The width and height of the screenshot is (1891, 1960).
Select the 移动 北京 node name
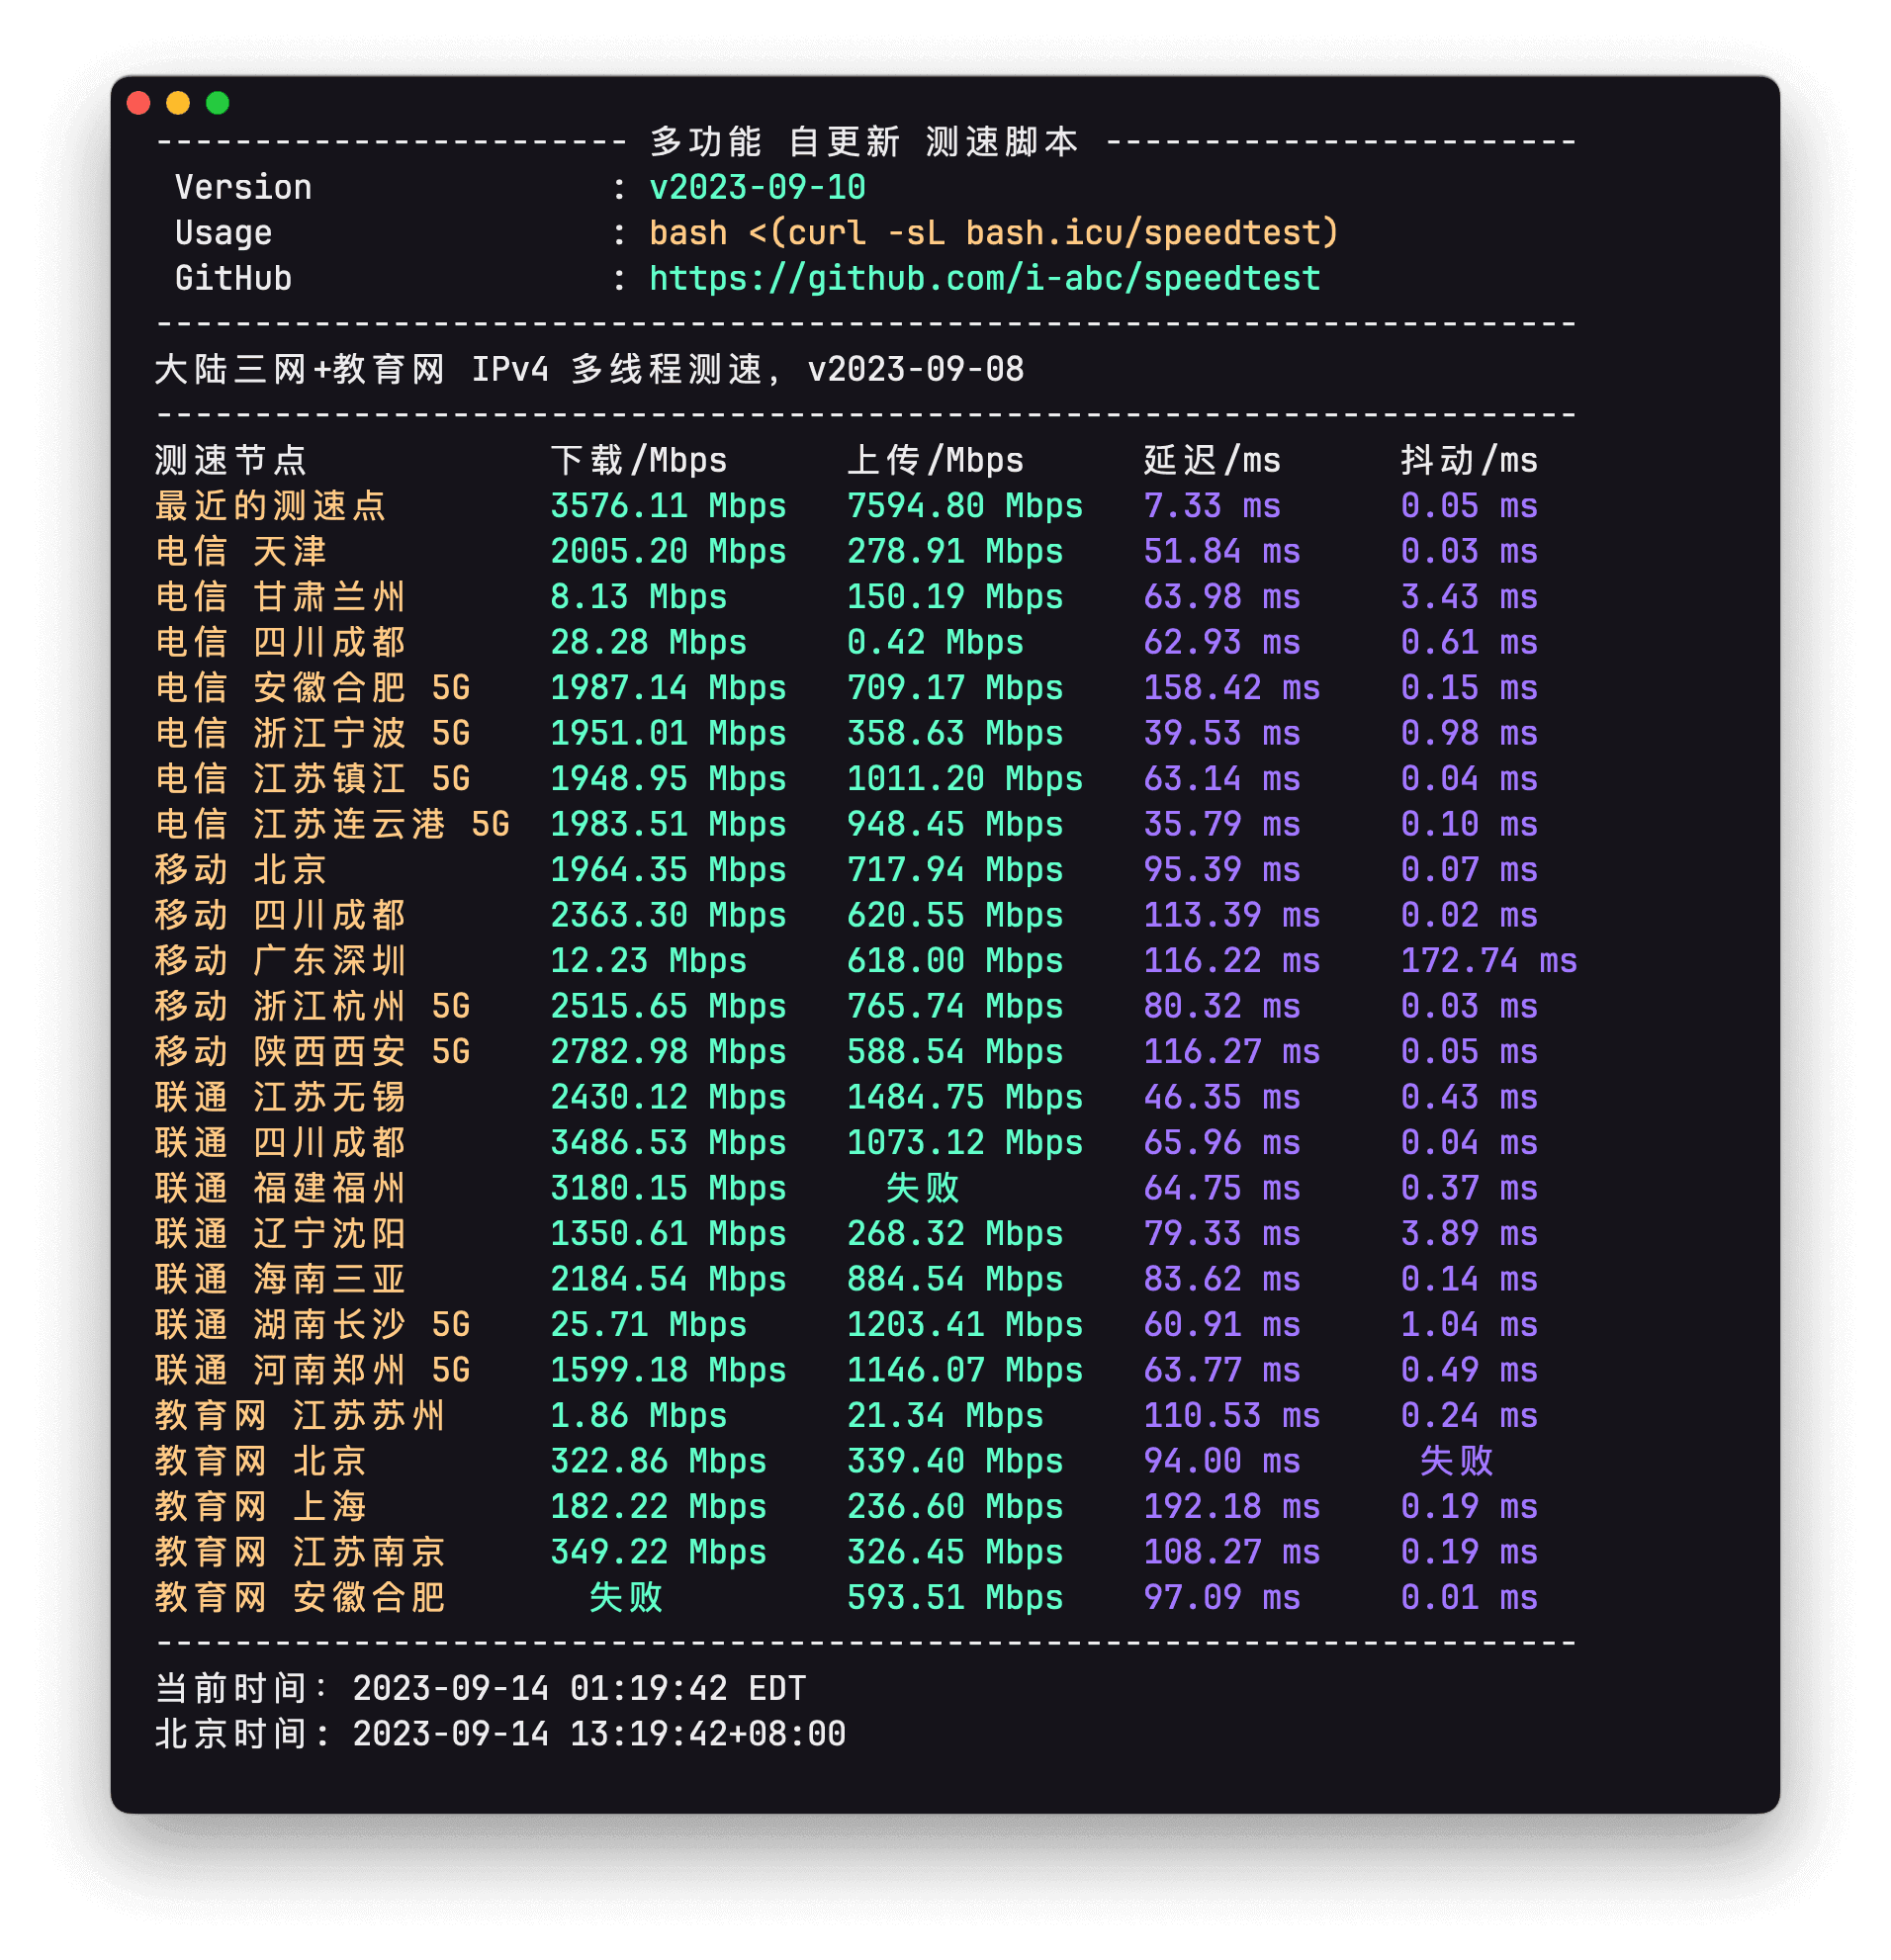pyautogui.click(x=241, y=870)
